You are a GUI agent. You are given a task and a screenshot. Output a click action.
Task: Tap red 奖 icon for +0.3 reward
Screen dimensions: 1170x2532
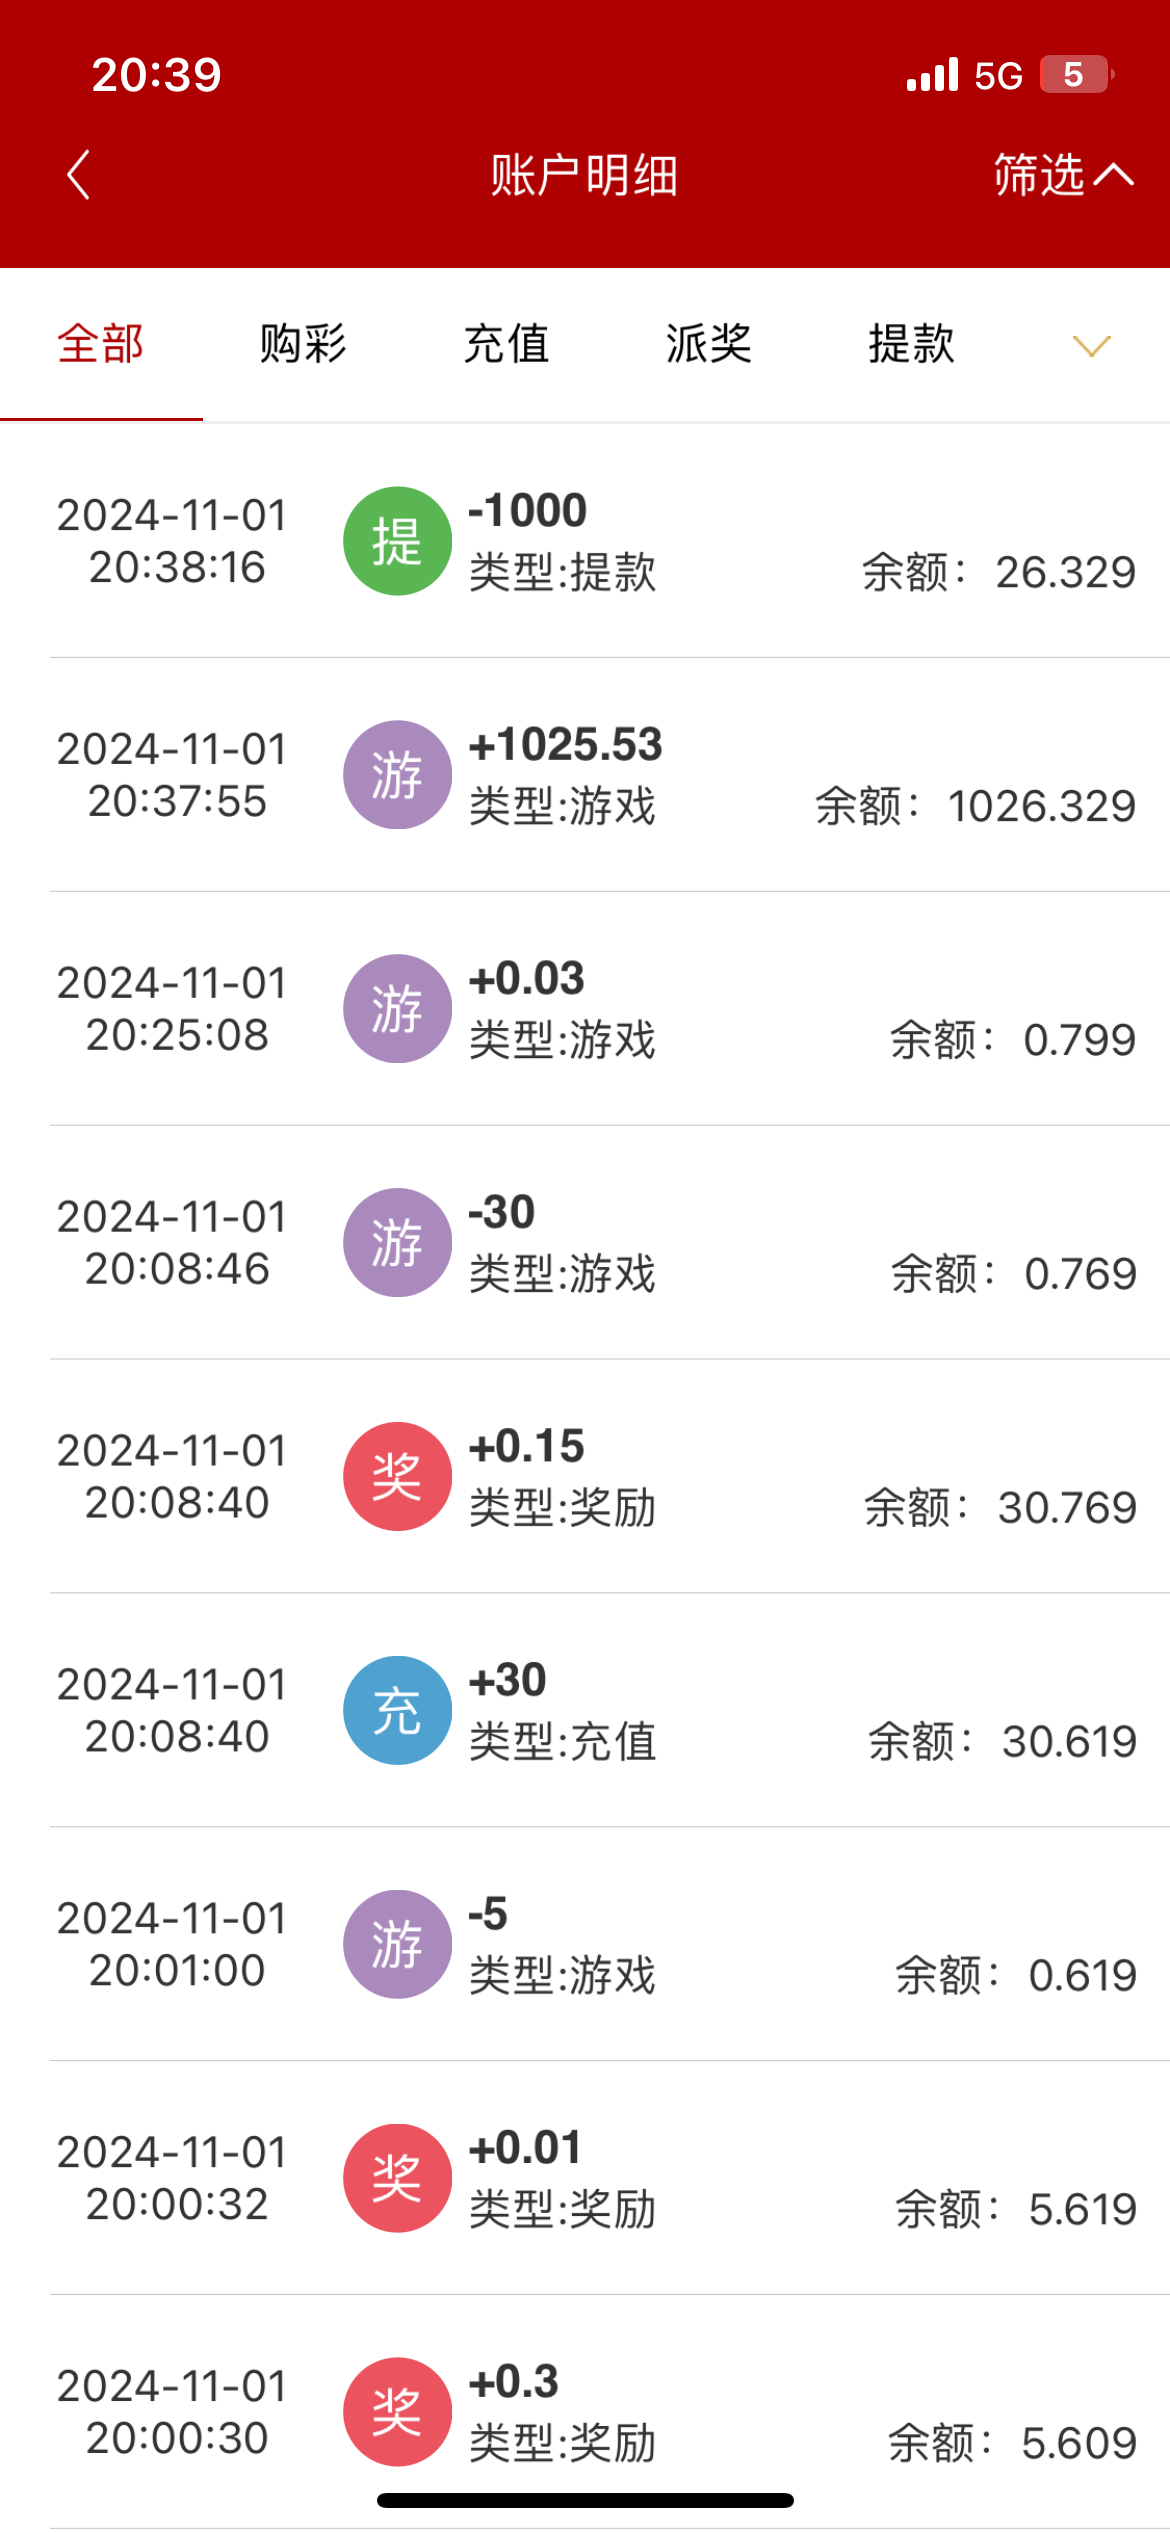pos(397,2411)
